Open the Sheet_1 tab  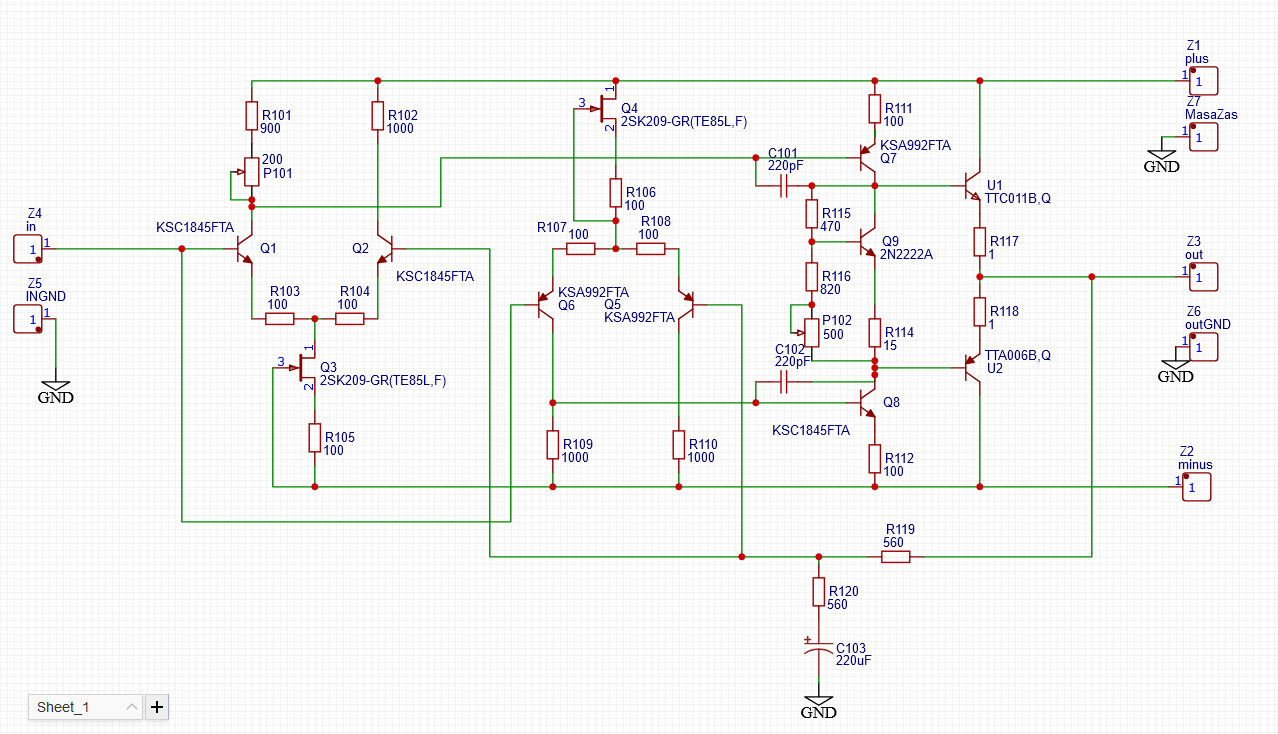coord(64,707)
